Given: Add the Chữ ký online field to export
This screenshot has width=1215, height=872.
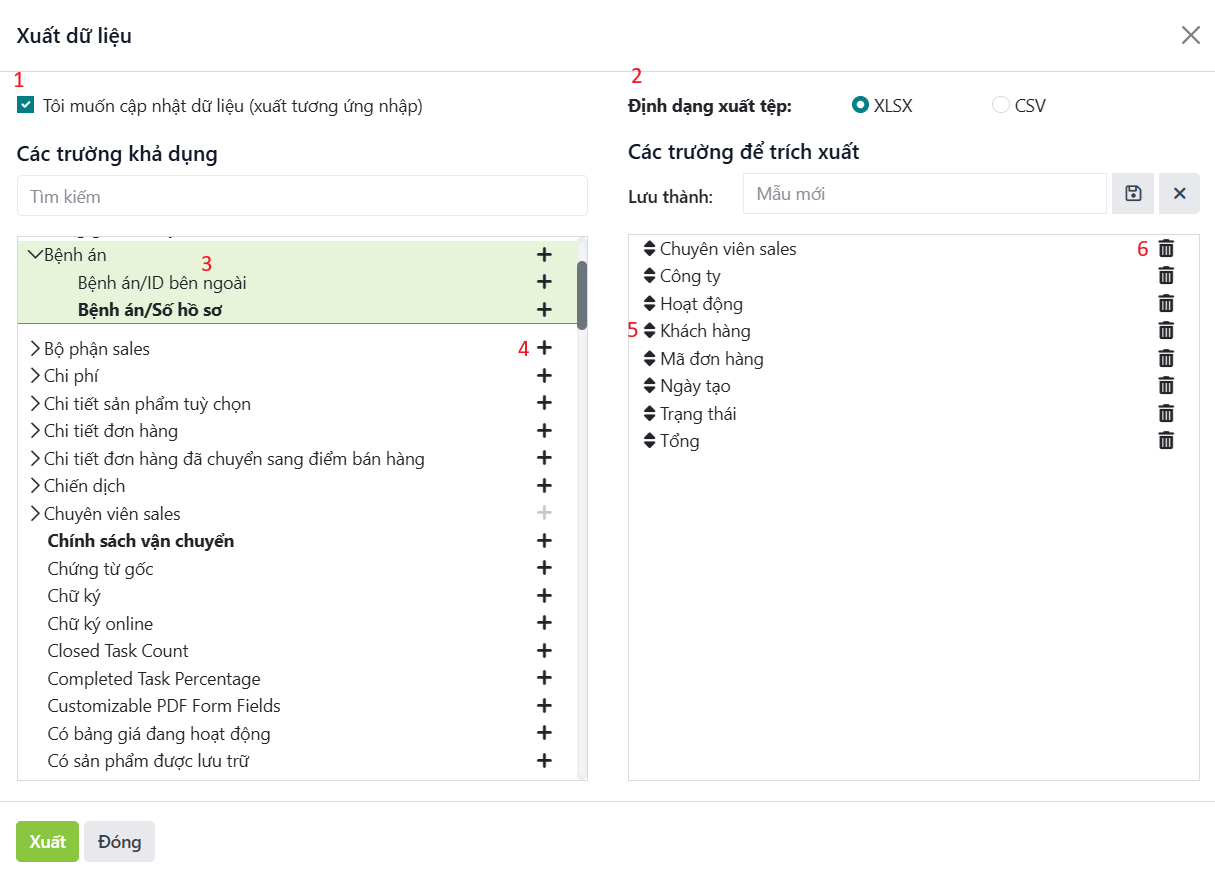Looking at the screenshot, I should 544,623.
